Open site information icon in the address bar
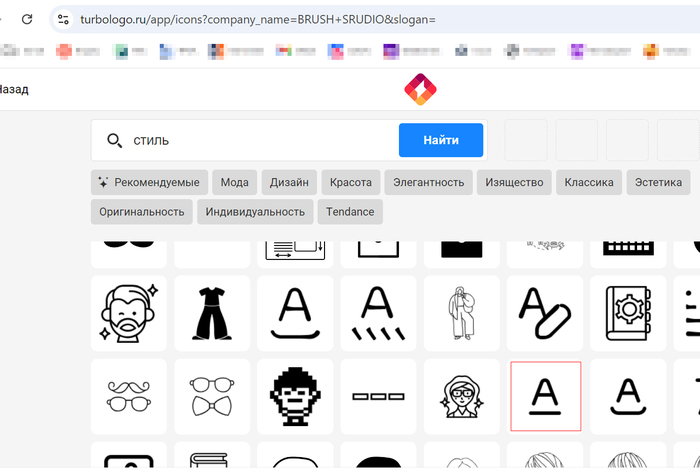The width and height of the screenshot is (700, 474). [x=63, y=19]
